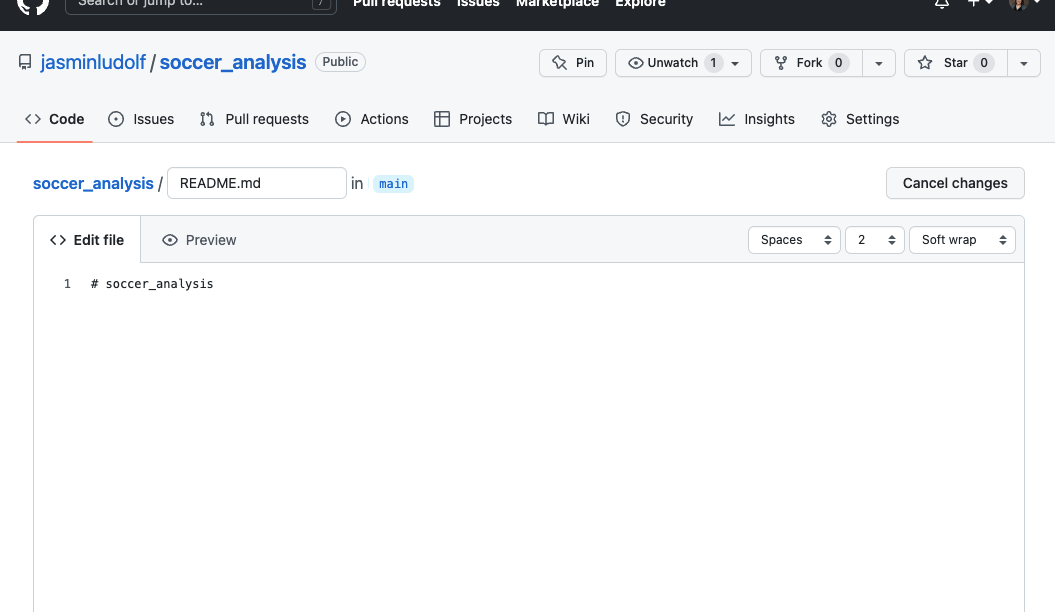Click the Public visibility badge
The height and width of the screenshot is (612, 1055).
pyautogui.click(x=340, y=62)
